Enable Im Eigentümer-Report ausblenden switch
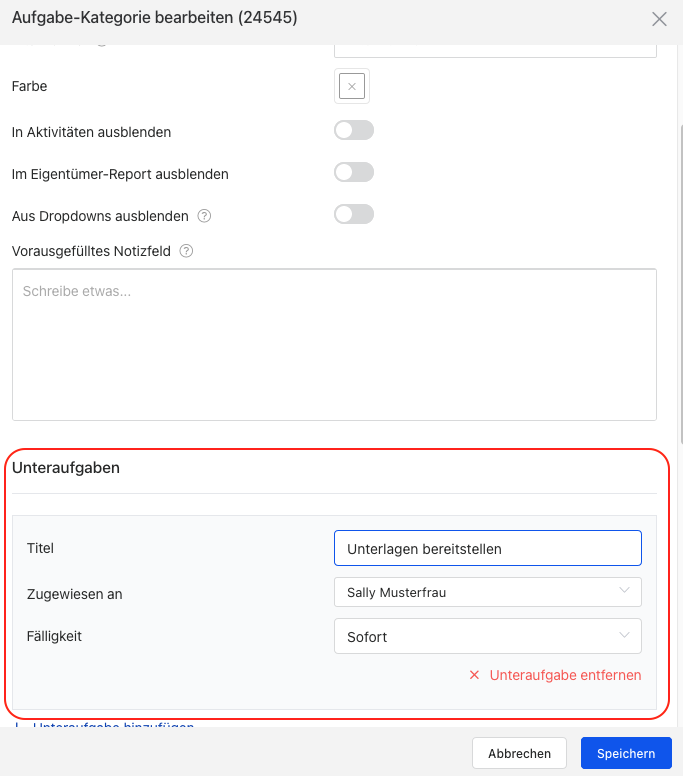 353,172
